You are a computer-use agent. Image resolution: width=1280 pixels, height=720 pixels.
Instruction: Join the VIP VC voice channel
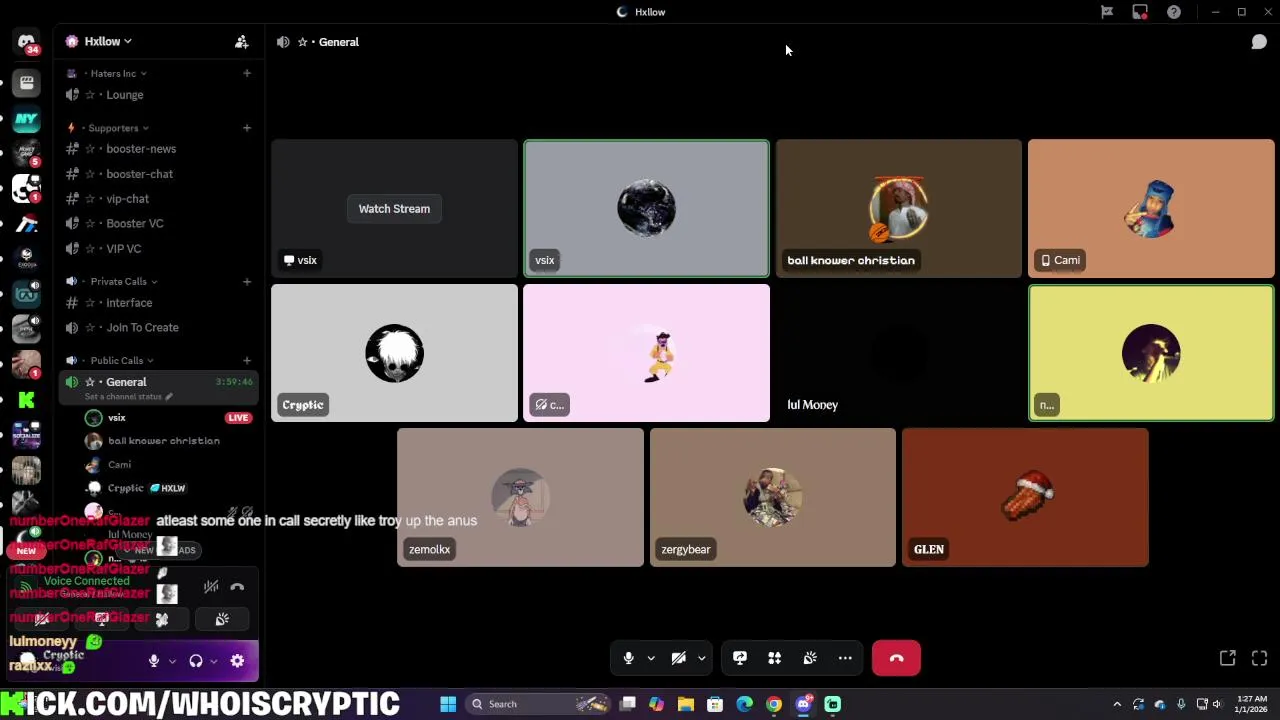coord(158,249)
